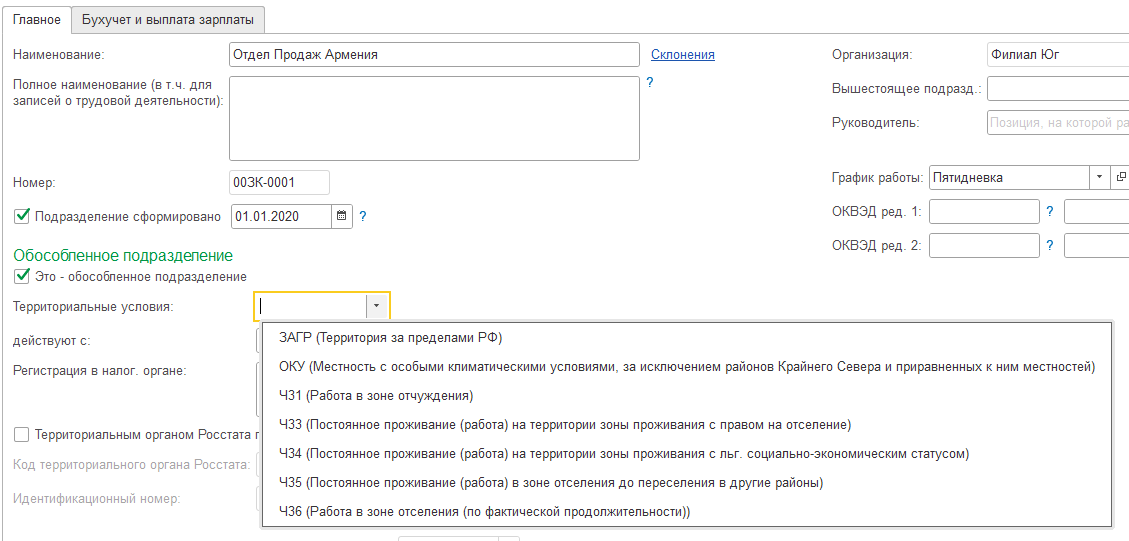This screenshot has height=541, width=1129.
Task: Click help icon for ОКВЭД ред. 1
Action: coord(1050,211)
